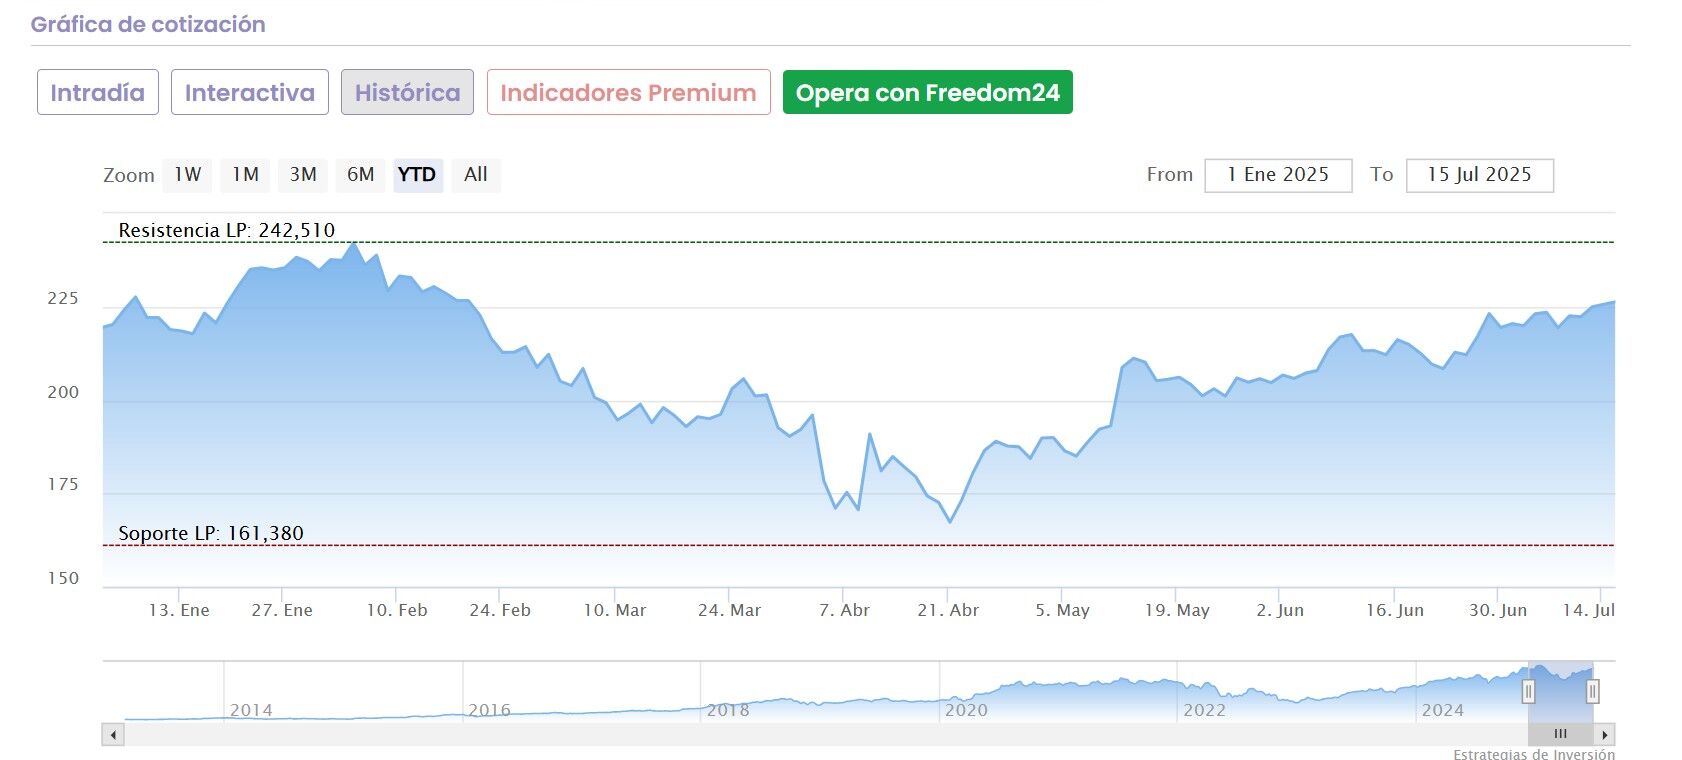Click the right range handle in navigator
The image size is (1682, 760).
(x=1593, y=691)
